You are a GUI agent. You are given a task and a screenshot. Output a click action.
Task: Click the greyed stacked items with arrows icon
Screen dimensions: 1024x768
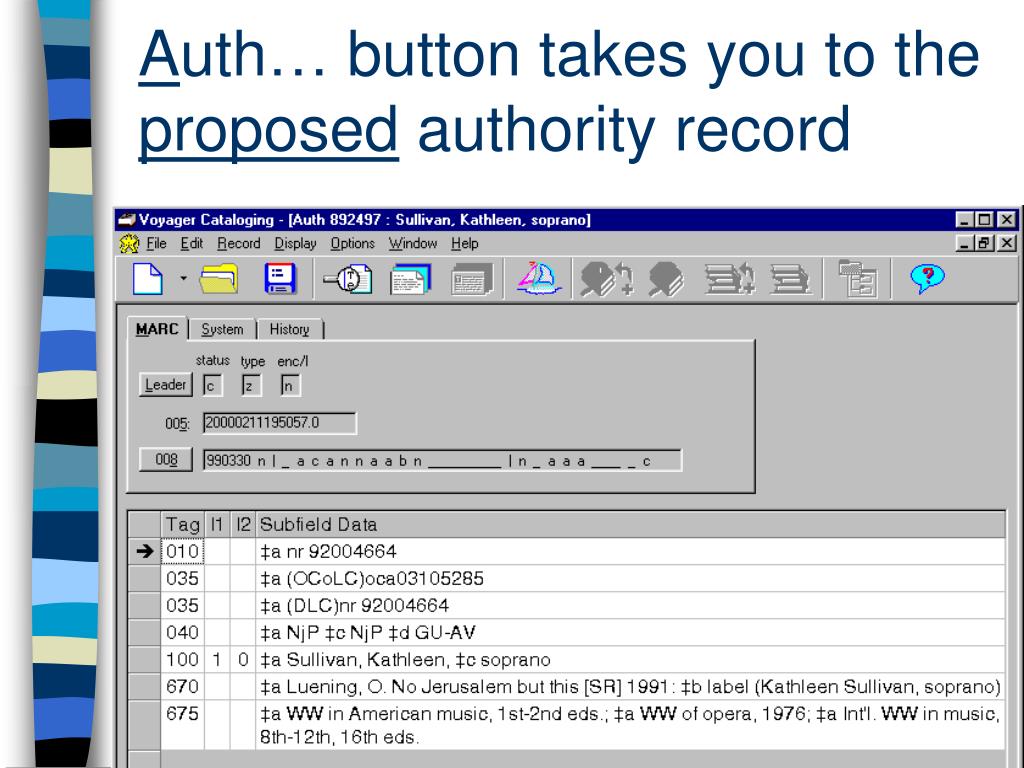pyautogui.click(x=729, y=279)
